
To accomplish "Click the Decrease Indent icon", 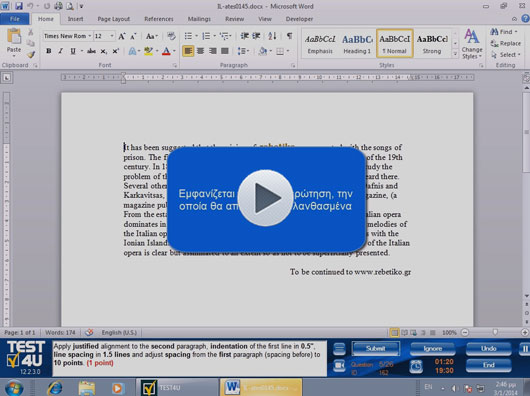I will click(x=245, y=36).
